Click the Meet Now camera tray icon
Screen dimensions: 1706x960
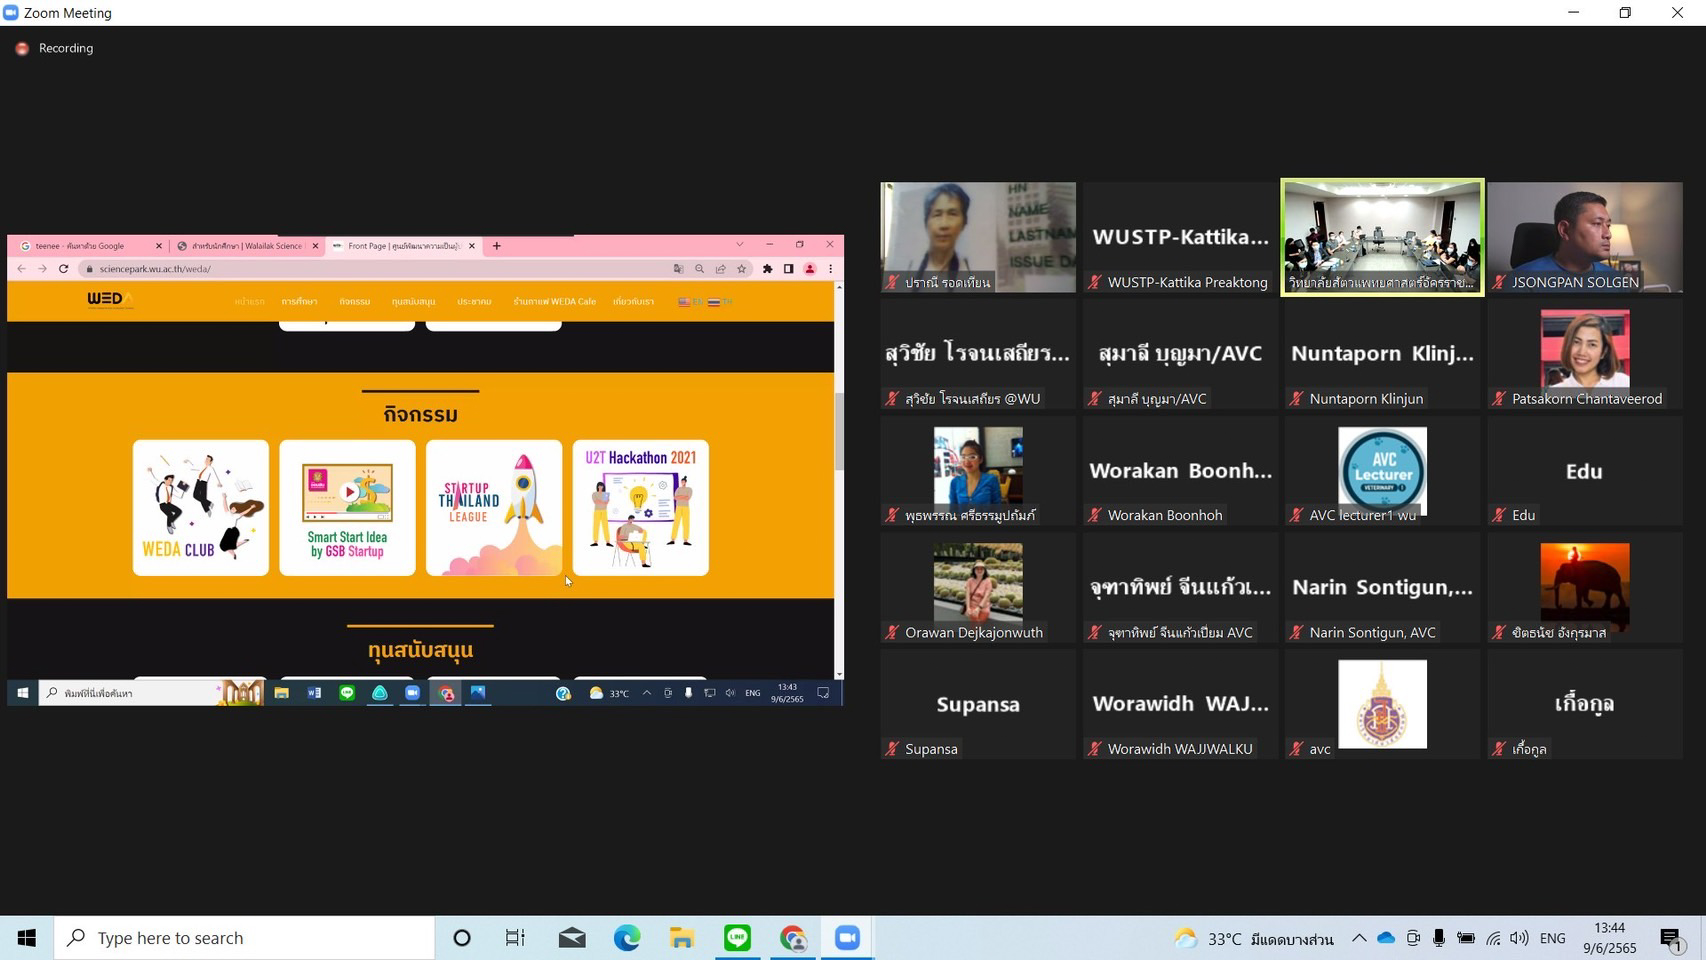coord(1413,938)
